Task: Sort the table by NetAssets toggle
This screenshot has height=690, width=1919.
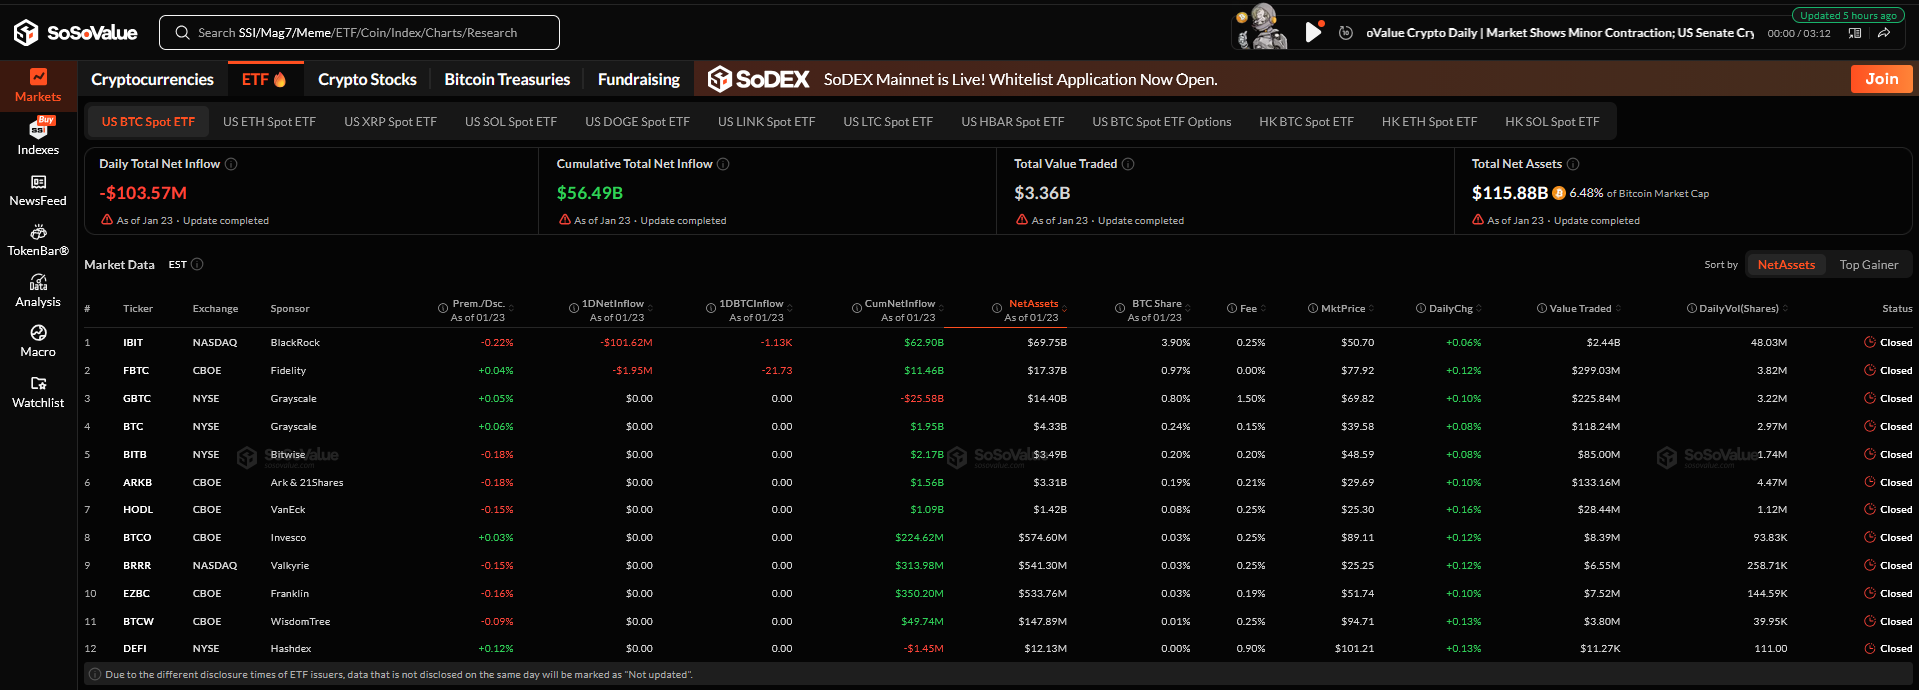Action: click(x=1786, y=265)
